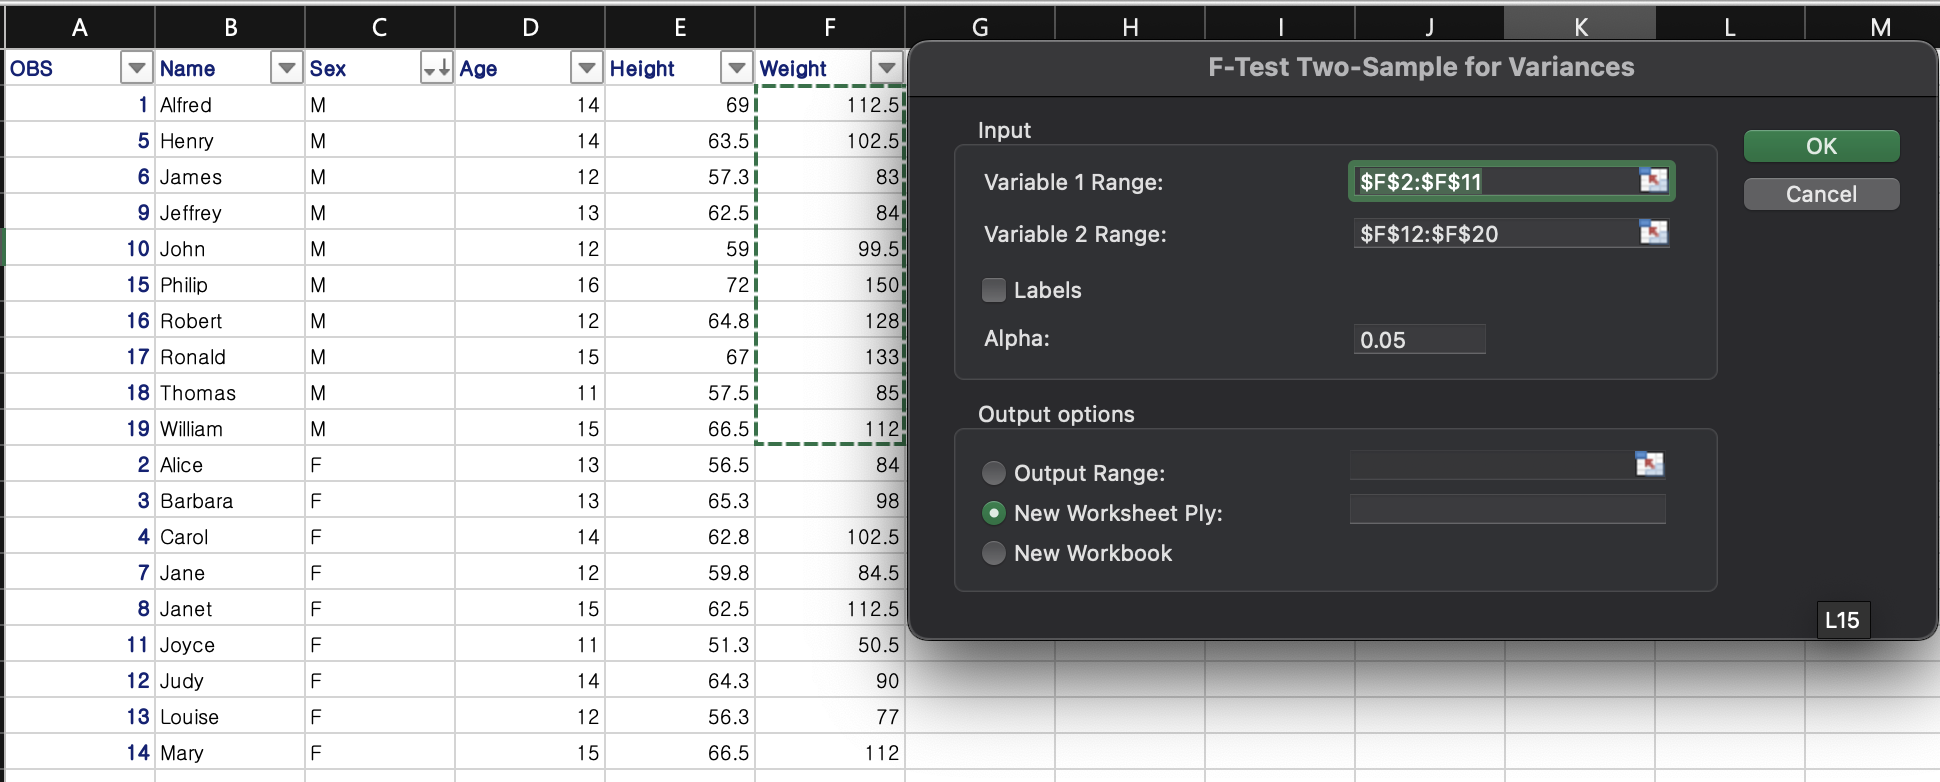The width and height of the screenshot is (1940, 782).
Task: Click Ronald's weight cell showing 133
Action: [830, 357]
